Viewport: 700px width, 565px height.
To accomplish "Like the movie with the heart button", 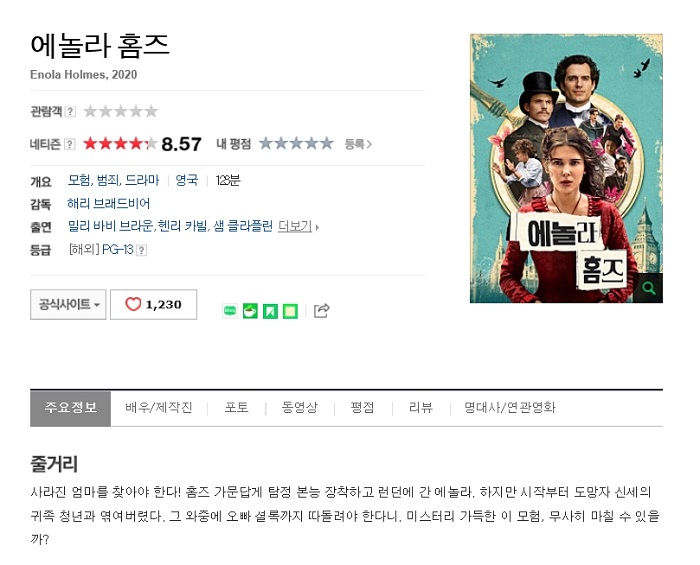I will (x=154, y=304).
